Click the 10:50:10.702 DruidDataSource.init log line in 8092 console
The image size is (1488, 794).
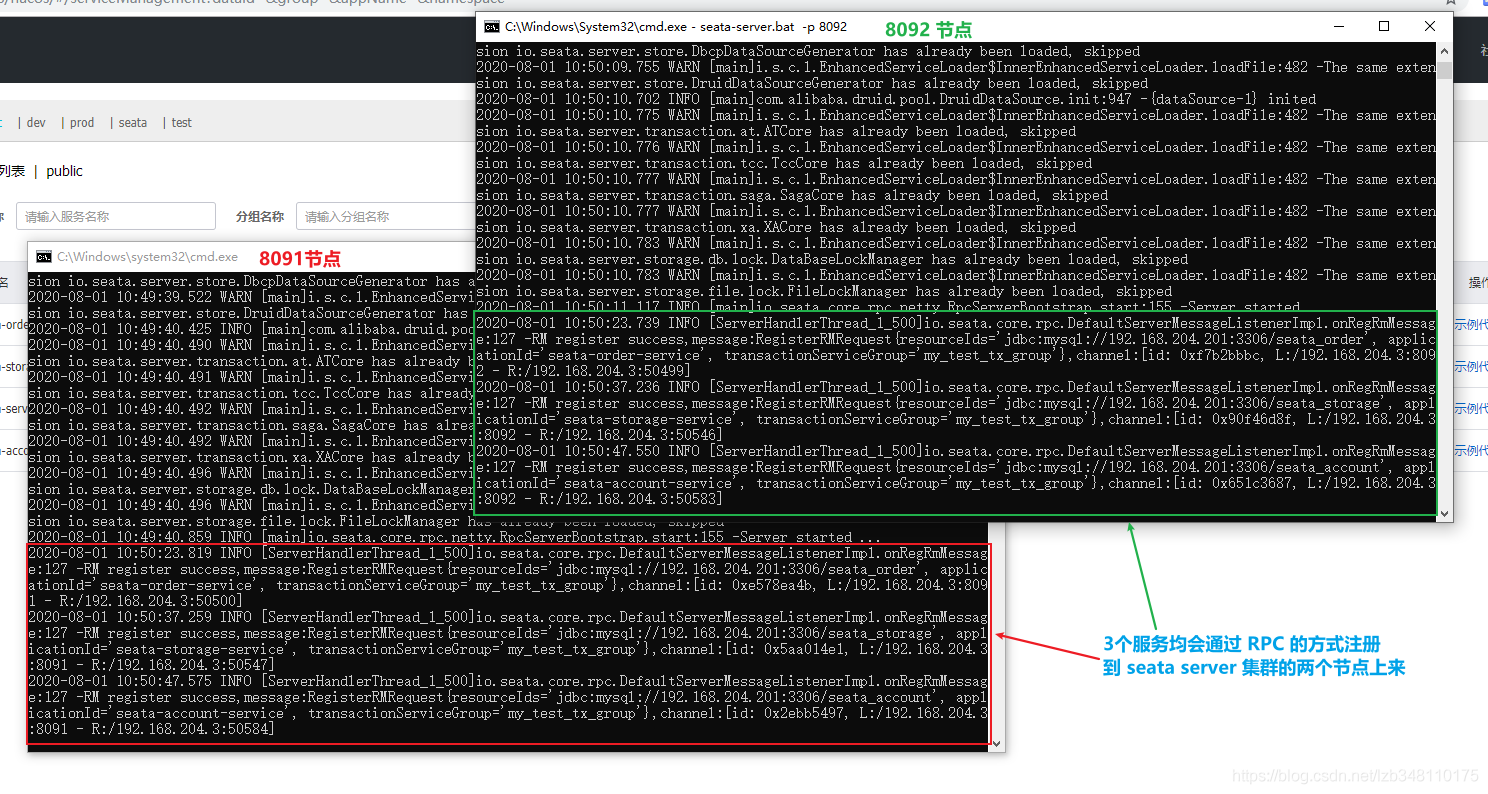pyautogui.click(x=896, y=99)
